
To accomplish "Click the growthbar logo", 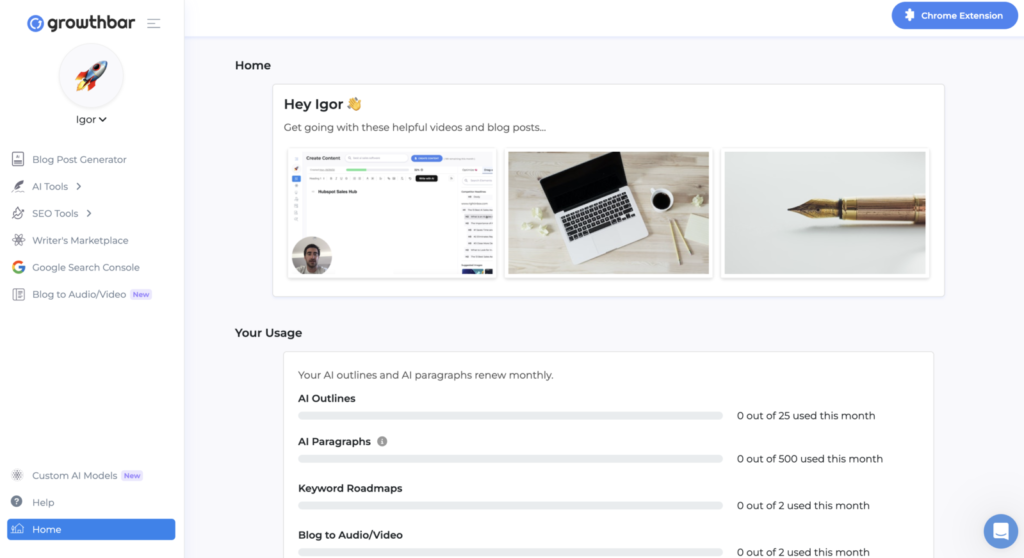I will [81, 23].
